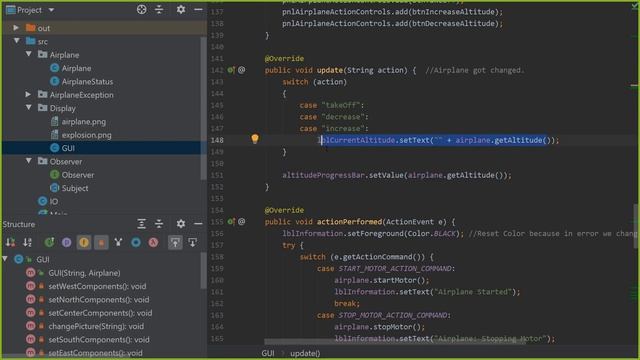Screen dimensions: 640x360
Task: Click the update() breadcrumb at editor bottom
Action: 305,353
